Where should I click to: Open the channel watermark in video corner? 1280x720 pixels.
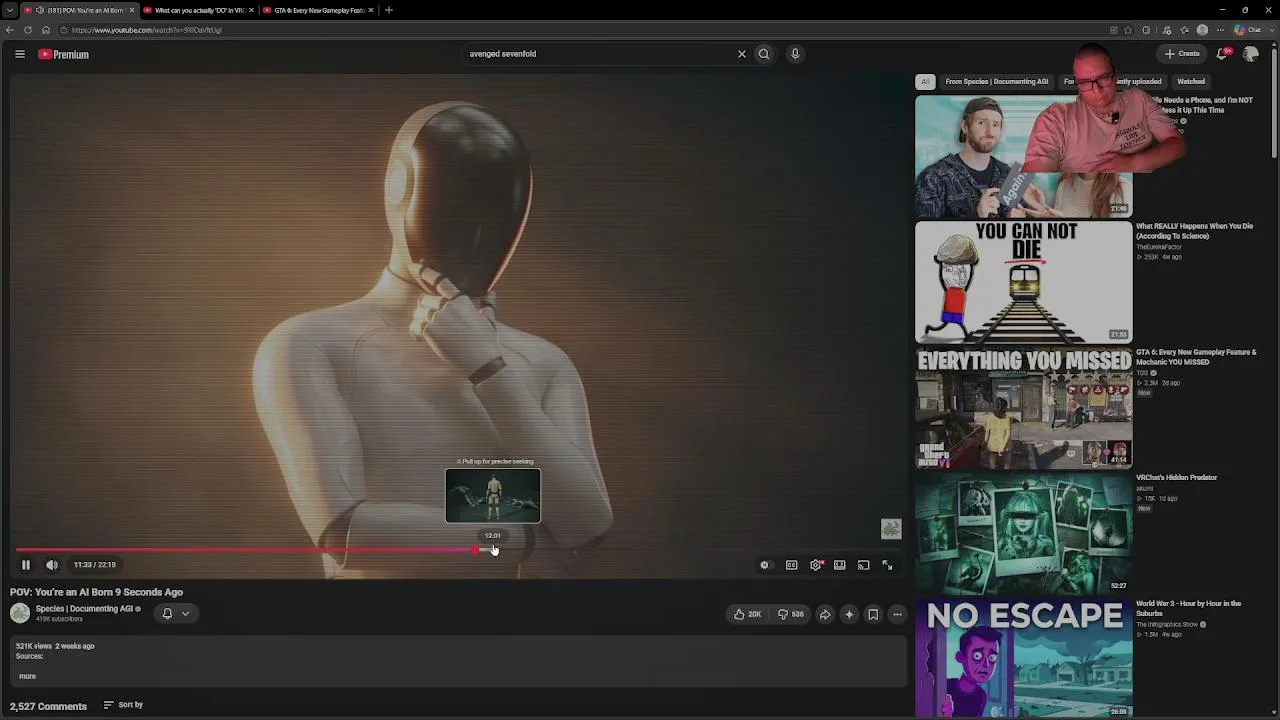[x=891, y=529]
